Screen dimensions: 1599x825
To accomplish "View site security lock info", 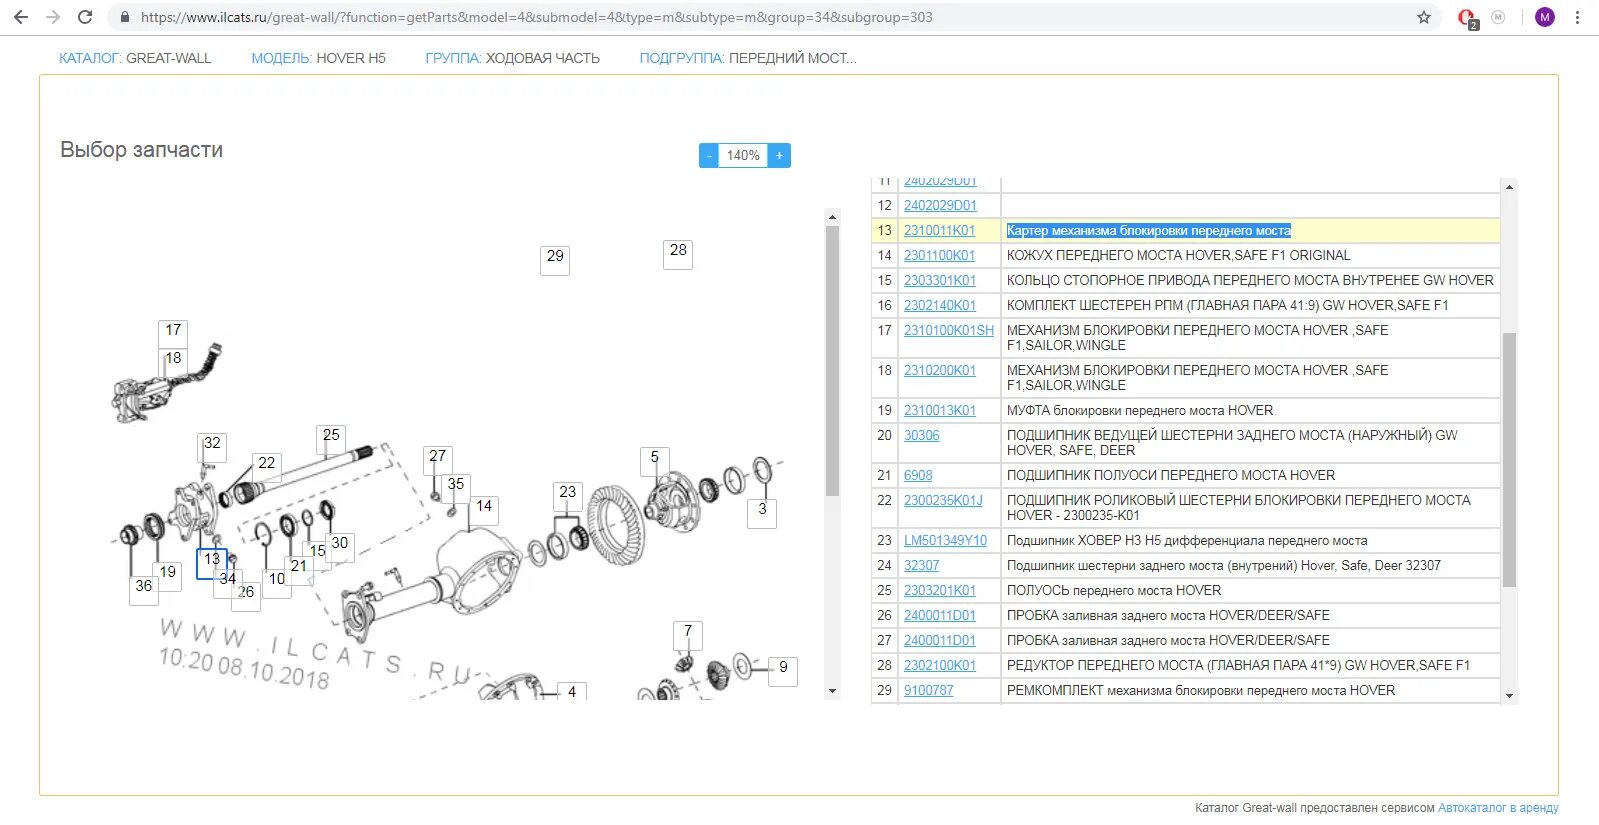I will pos(125,17).
